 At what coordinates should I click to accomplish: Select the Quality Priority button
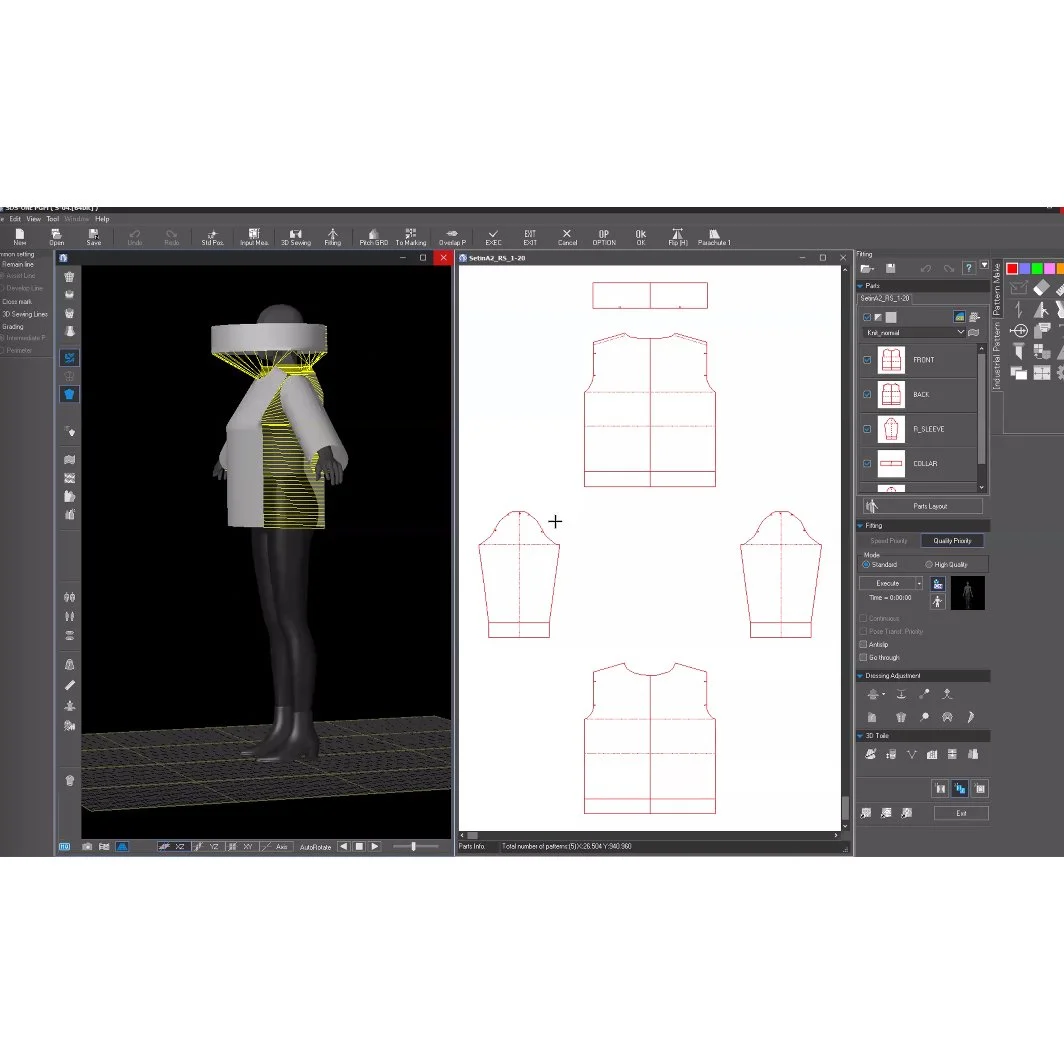952,541
